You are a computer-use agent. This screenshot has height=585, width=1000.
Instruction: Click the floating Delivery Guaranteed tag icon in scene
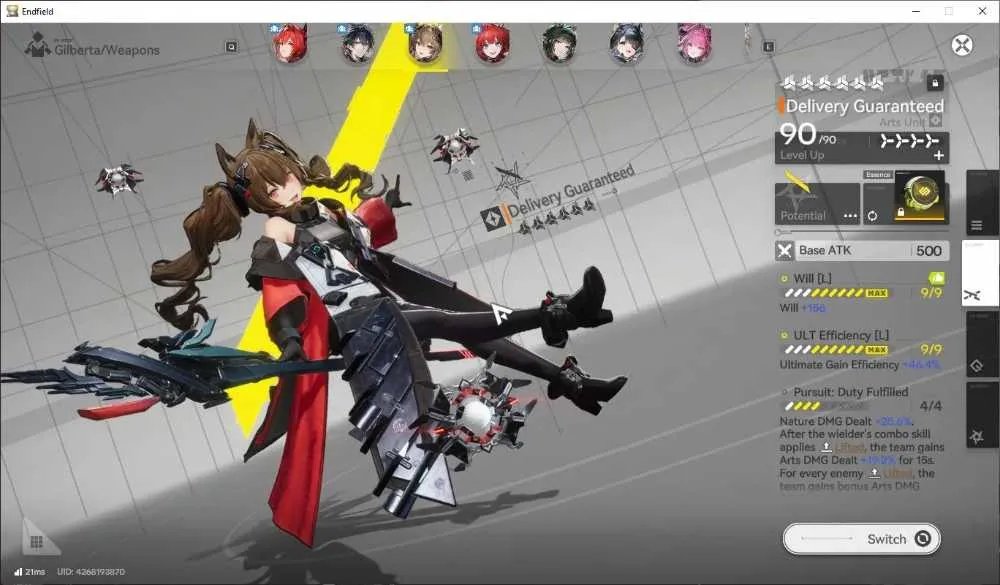coord(493,219)
